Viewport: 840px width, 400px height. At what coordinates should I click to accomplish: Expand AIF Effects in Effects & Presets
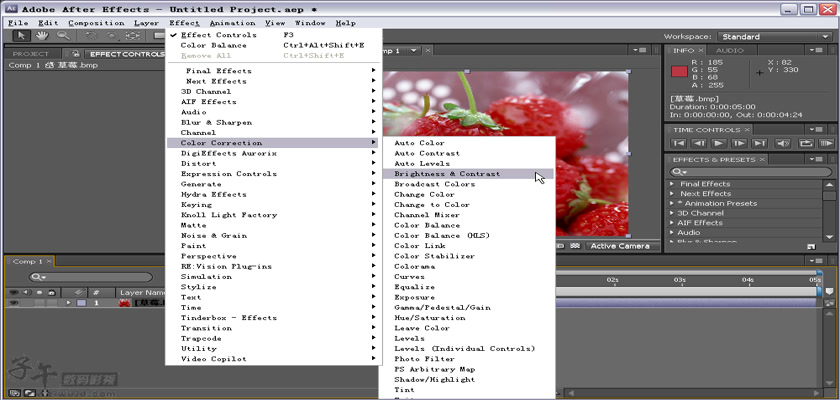click(x=672, y=223)
